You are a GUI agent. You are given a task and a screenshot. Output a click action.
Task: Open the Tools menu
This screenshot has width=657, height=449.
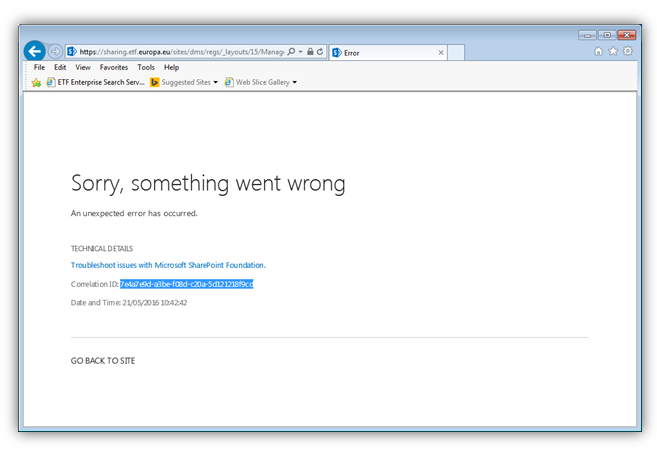(146, 68)
